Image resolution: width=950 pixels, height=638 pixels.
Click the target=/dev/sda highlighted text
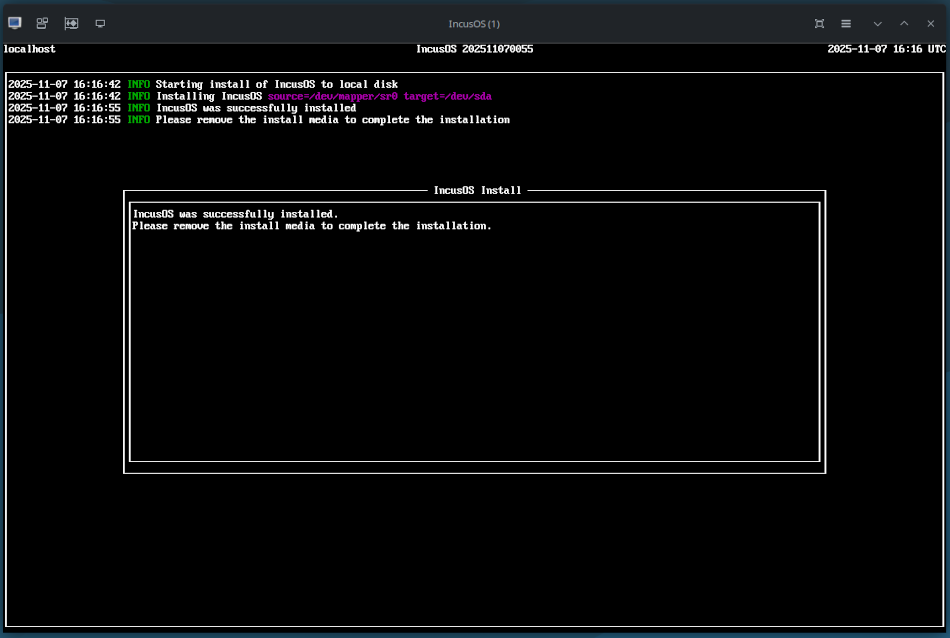448,95
